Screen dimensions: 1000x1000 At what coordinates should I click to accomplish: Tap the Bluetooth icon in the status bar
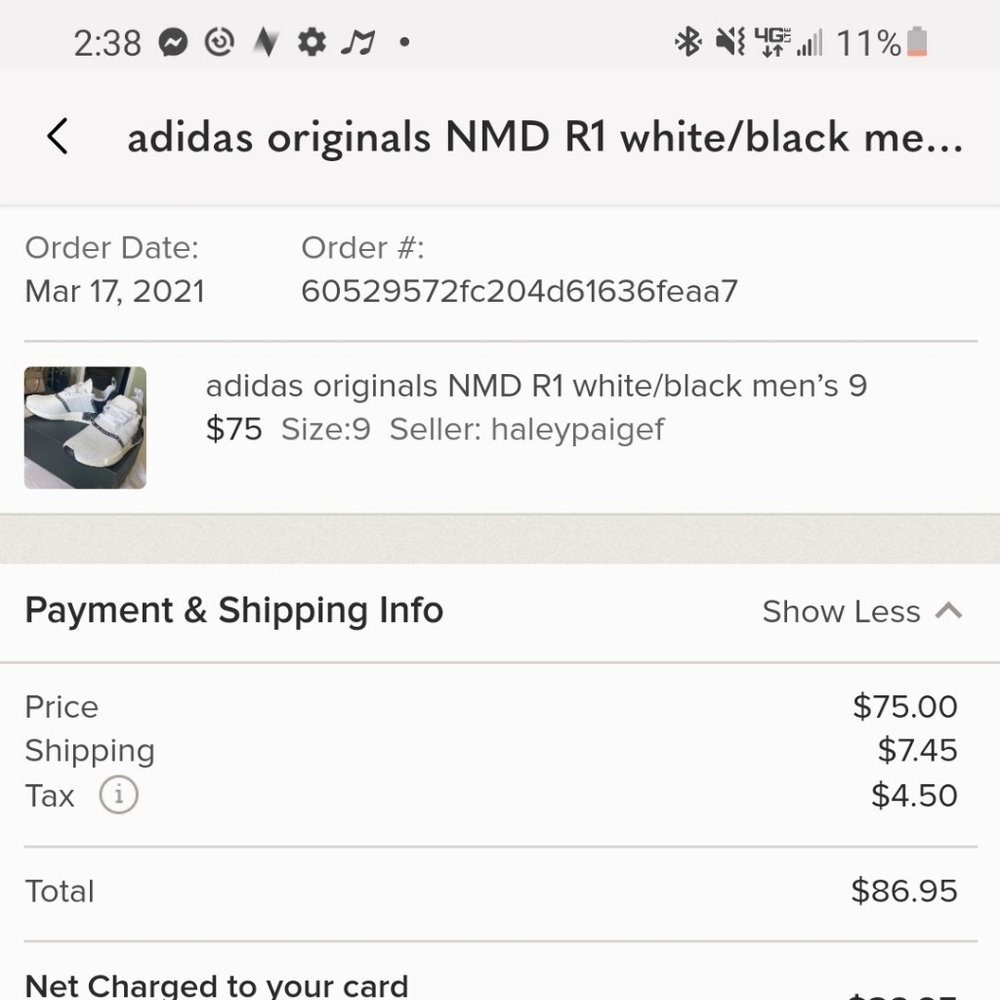click(687, 40)
